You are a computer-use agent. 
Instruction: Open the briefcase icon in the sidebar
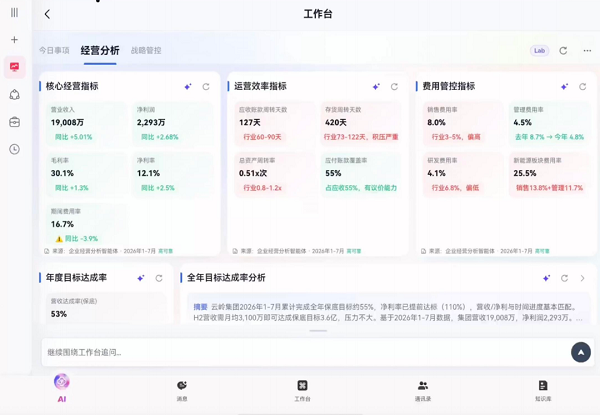tap(15, 122)
